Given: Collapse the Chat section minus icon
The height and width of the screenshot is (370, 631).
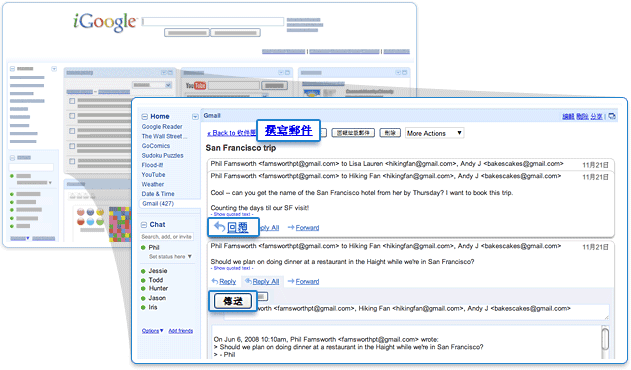Looking at the screenshot, I should 144,225.
